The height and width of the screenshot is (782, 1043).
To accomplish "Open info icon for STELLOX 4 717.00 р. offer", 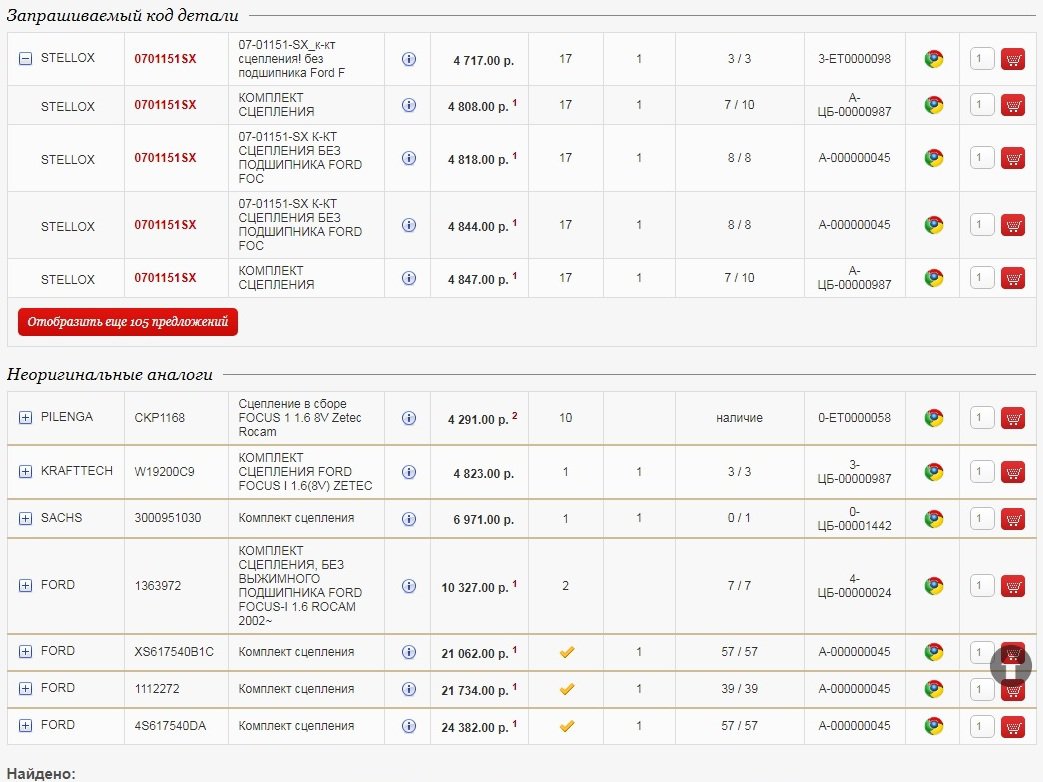I will point(409,59).
